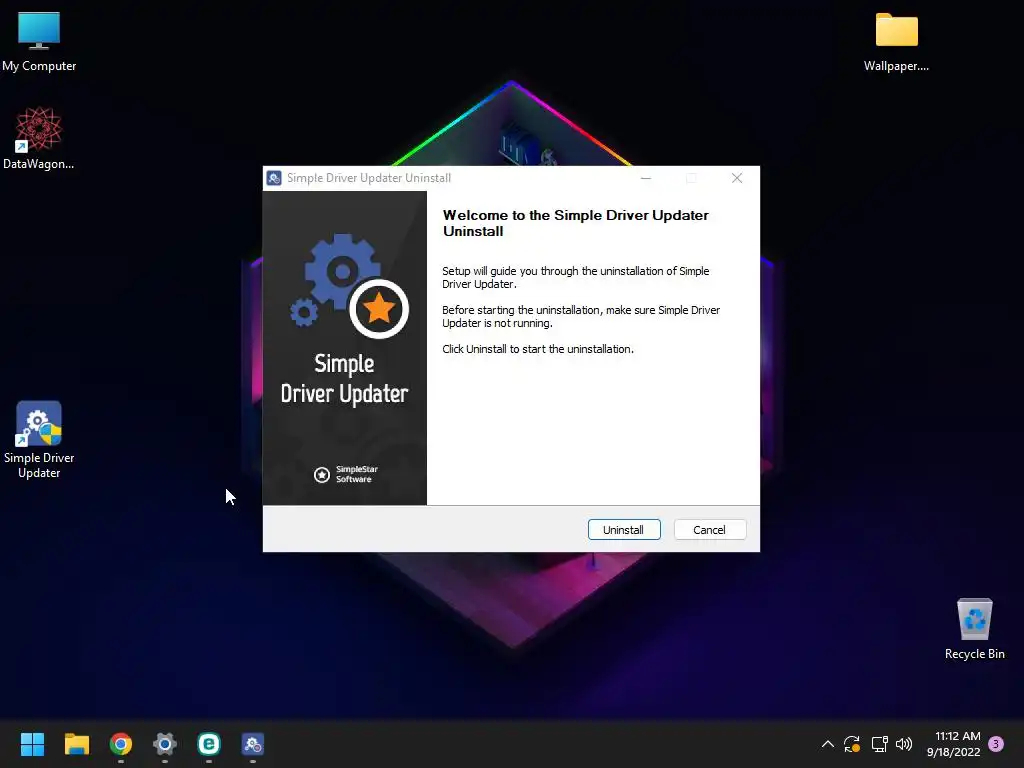This screenshot has width=1024, height=768.
Task: Cancel the uninstallation
Action: pos(710,530)
